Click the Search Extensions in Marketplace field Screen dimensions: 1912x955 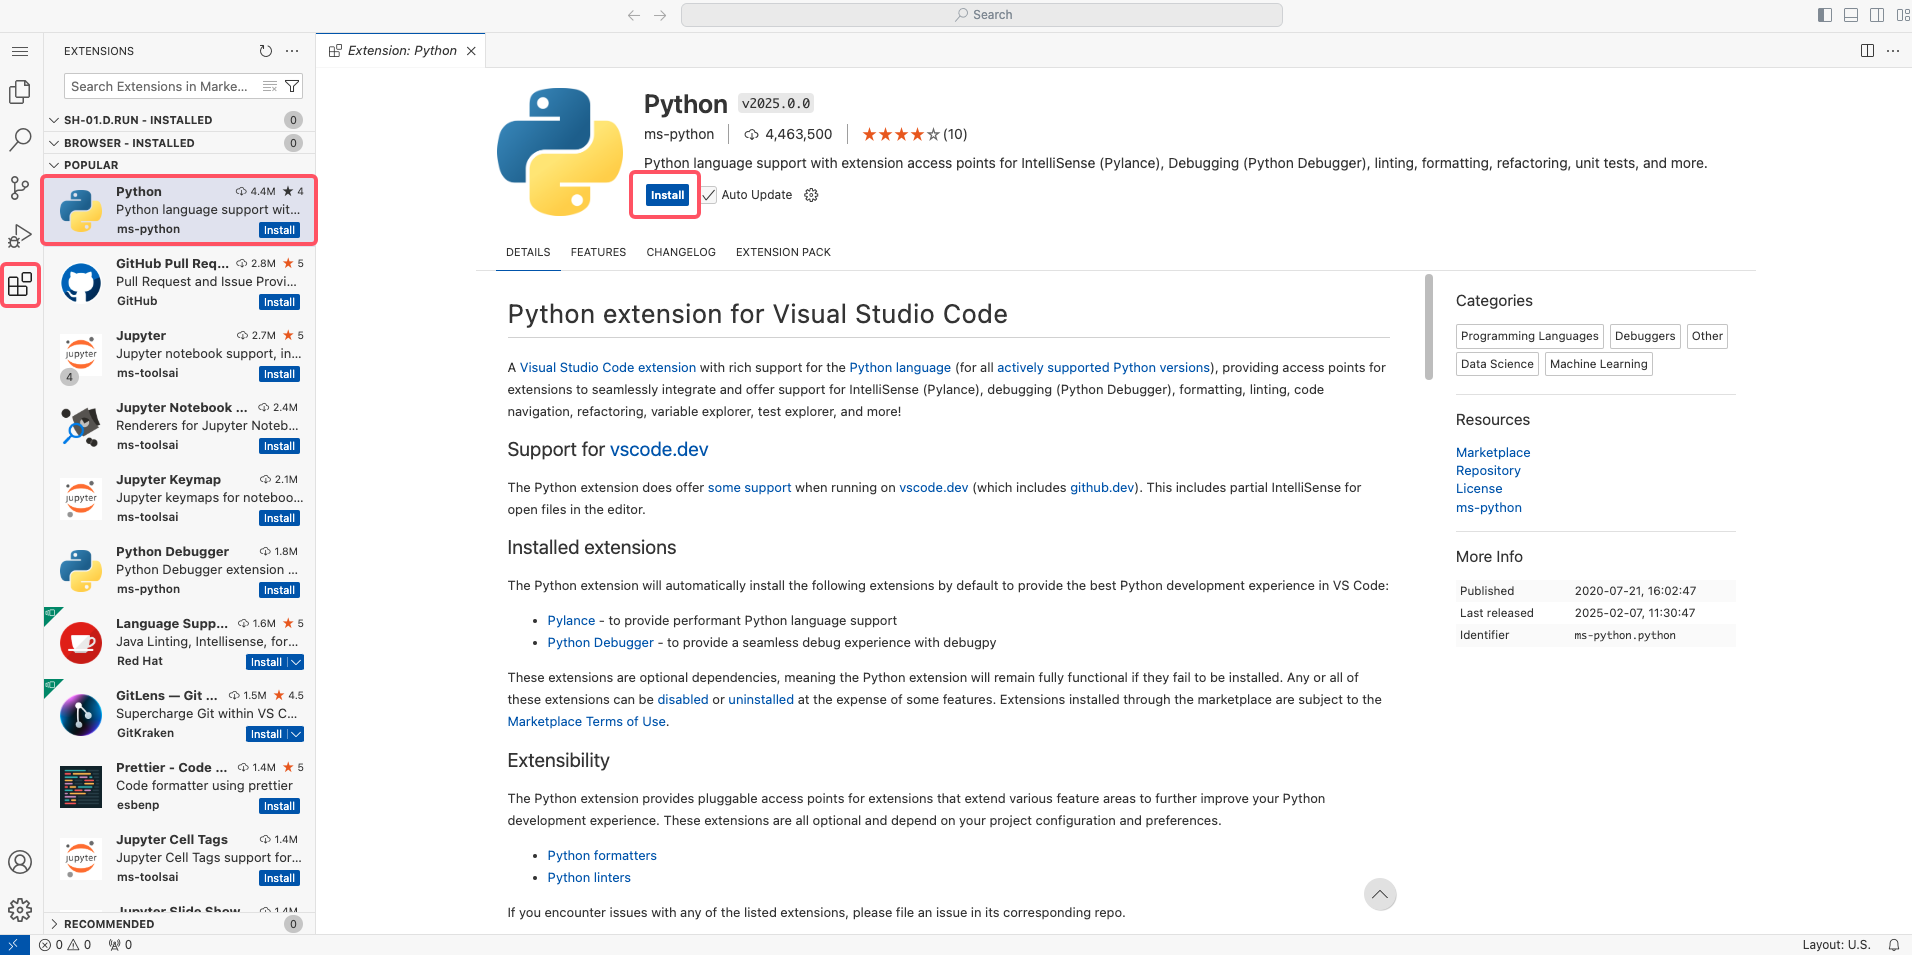click(x=160, y=87)
